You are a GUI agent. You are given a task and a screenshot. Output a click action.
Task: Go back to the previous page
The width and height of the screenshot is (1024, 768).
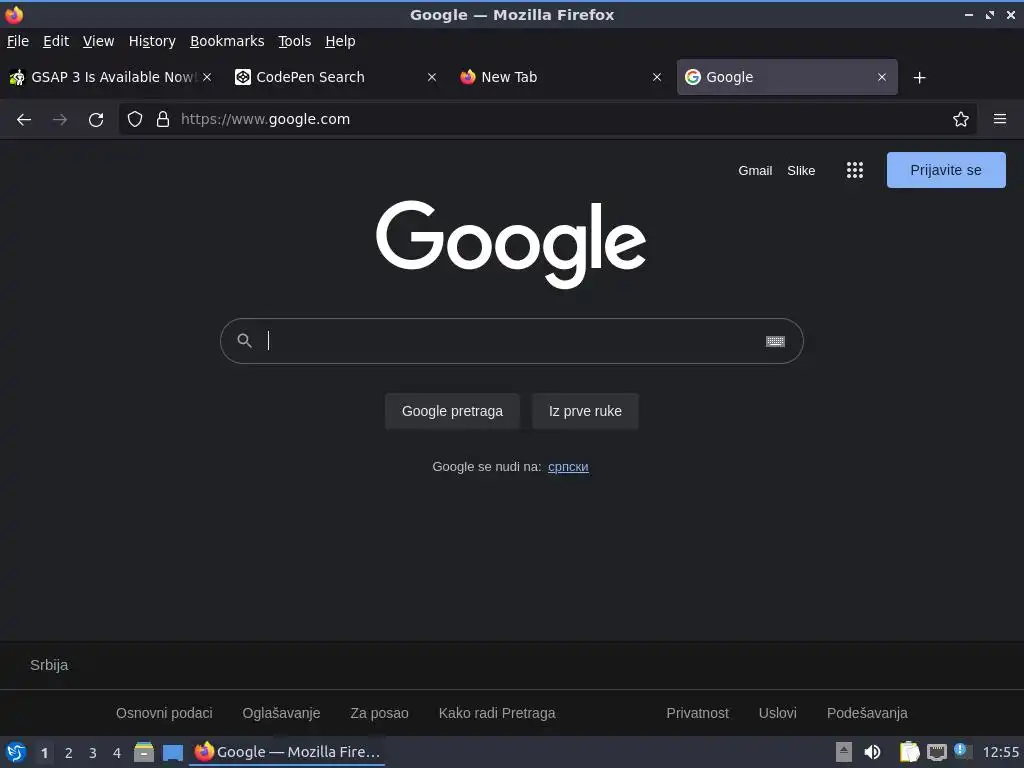click(x=24, y=120)
